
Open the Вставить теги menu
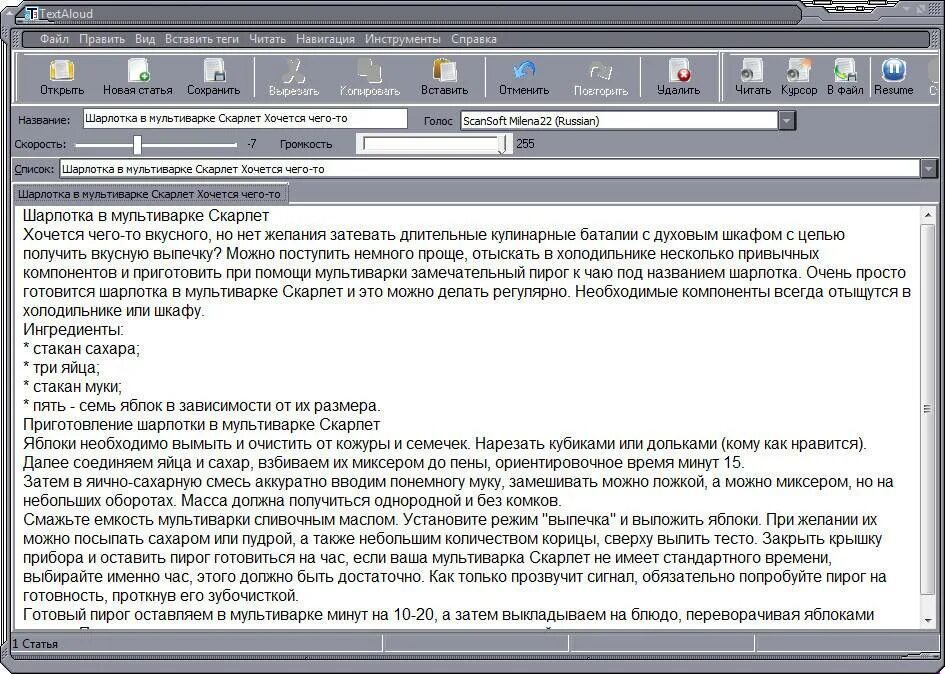point(202,39)
